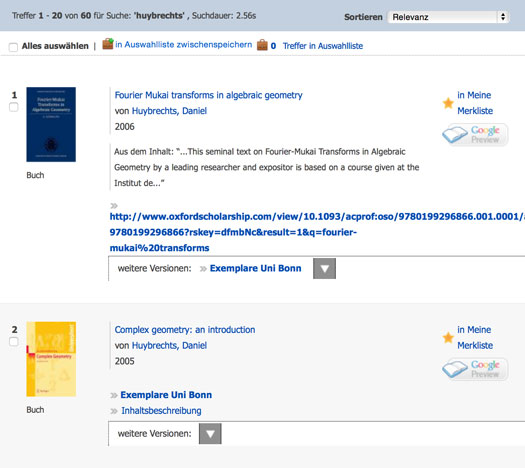Select the checkbox for result 2

coord(14,342)
